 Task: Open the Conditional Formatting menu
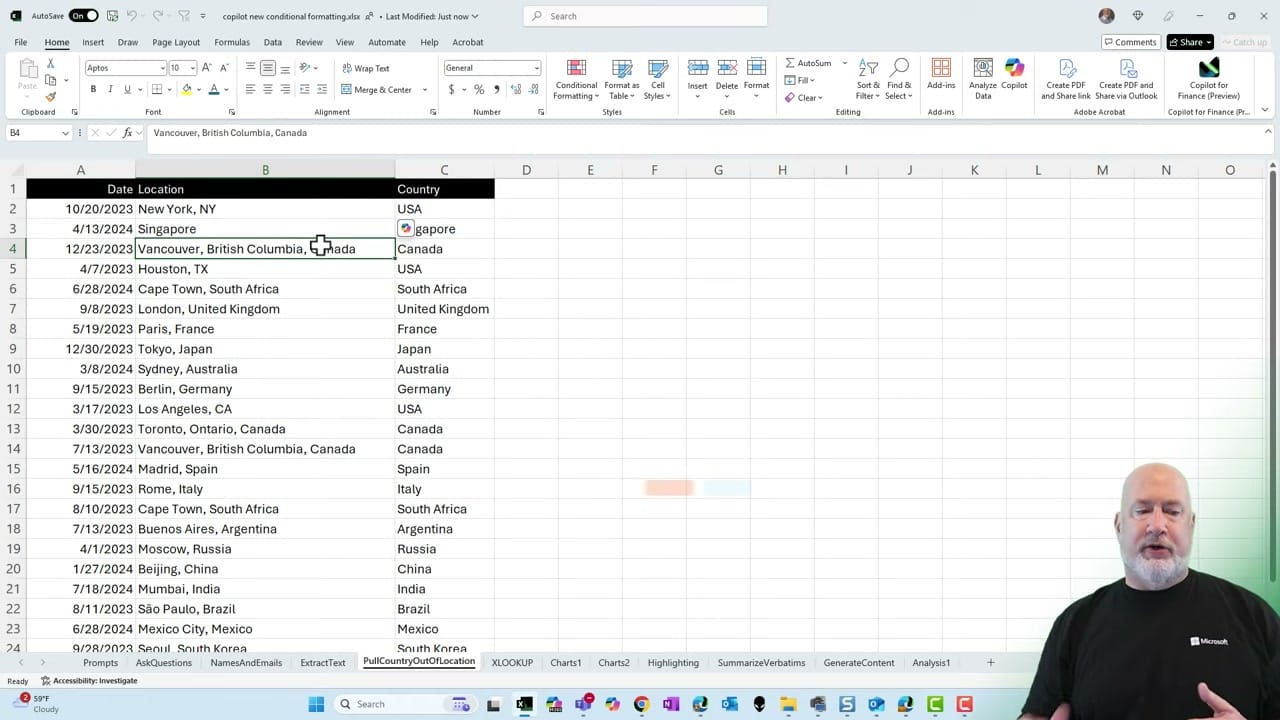click(576, 80)
